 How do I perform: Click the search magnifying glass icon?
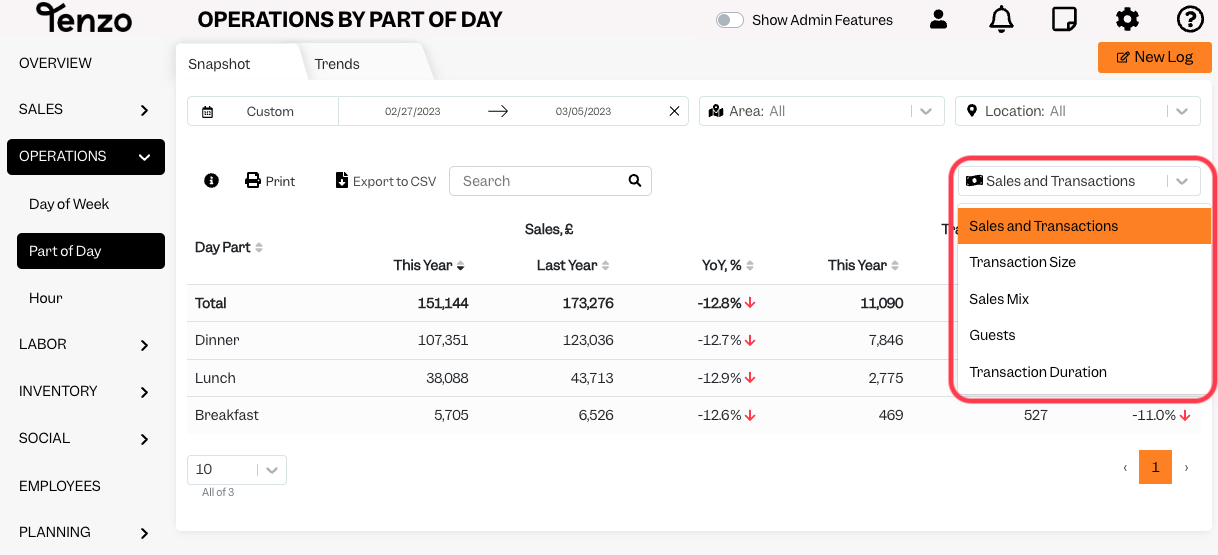click(x=634, y=181)
